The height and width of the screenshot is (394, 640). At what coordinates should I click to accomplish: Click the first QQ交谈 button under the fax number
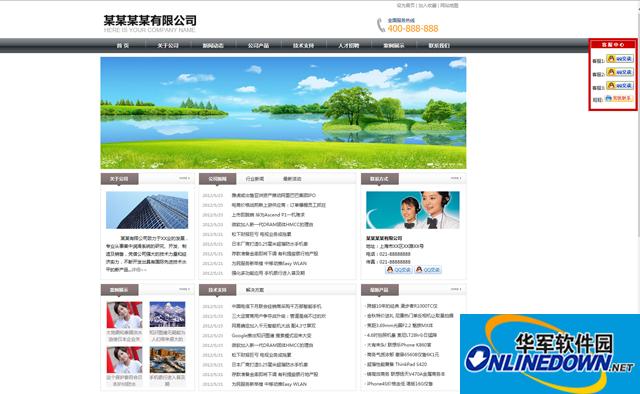[398, 269]
